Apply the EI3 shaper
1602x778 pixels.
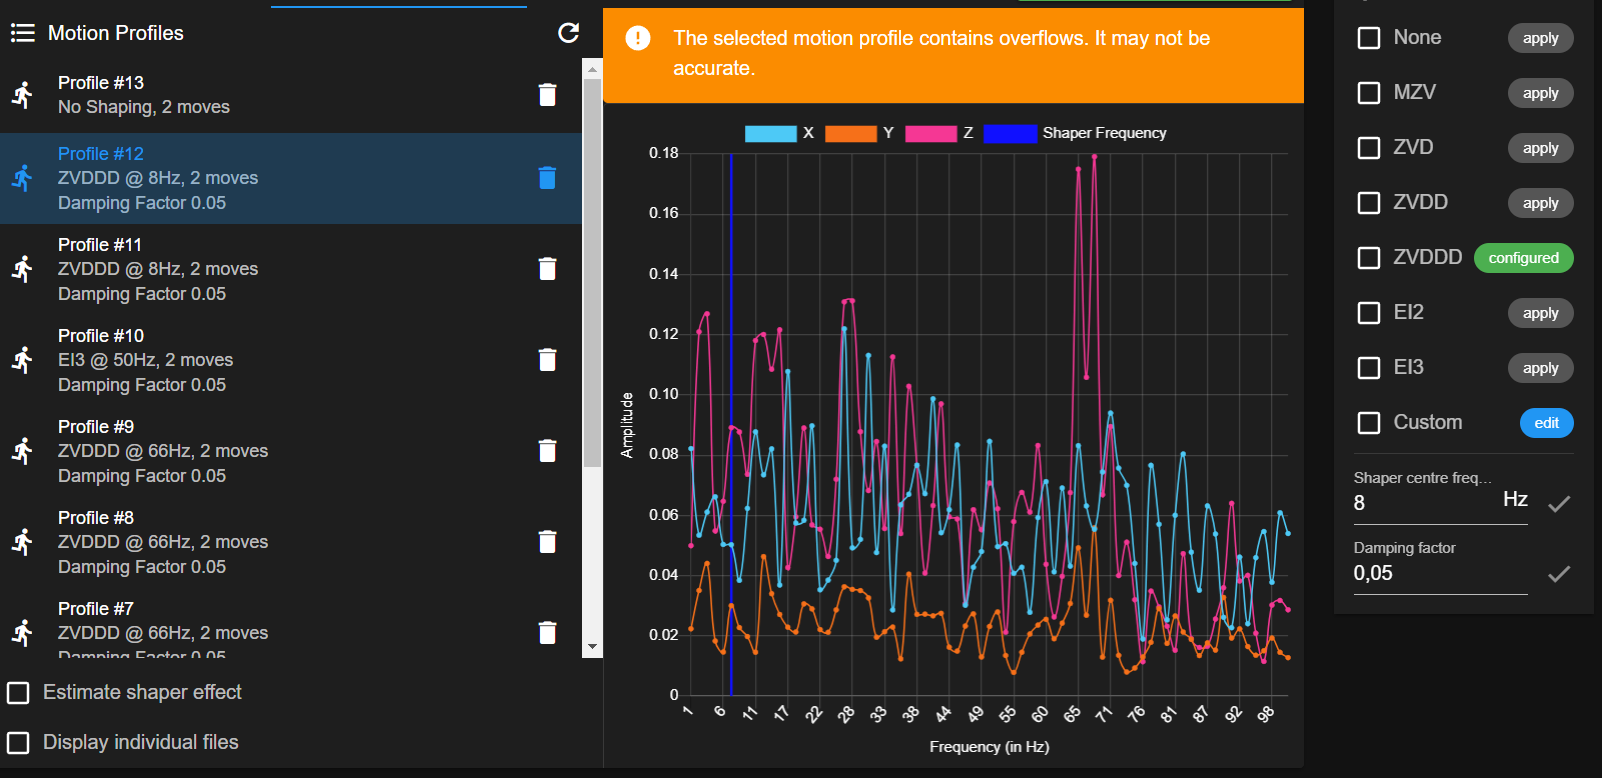click(x=1540, y=368)
